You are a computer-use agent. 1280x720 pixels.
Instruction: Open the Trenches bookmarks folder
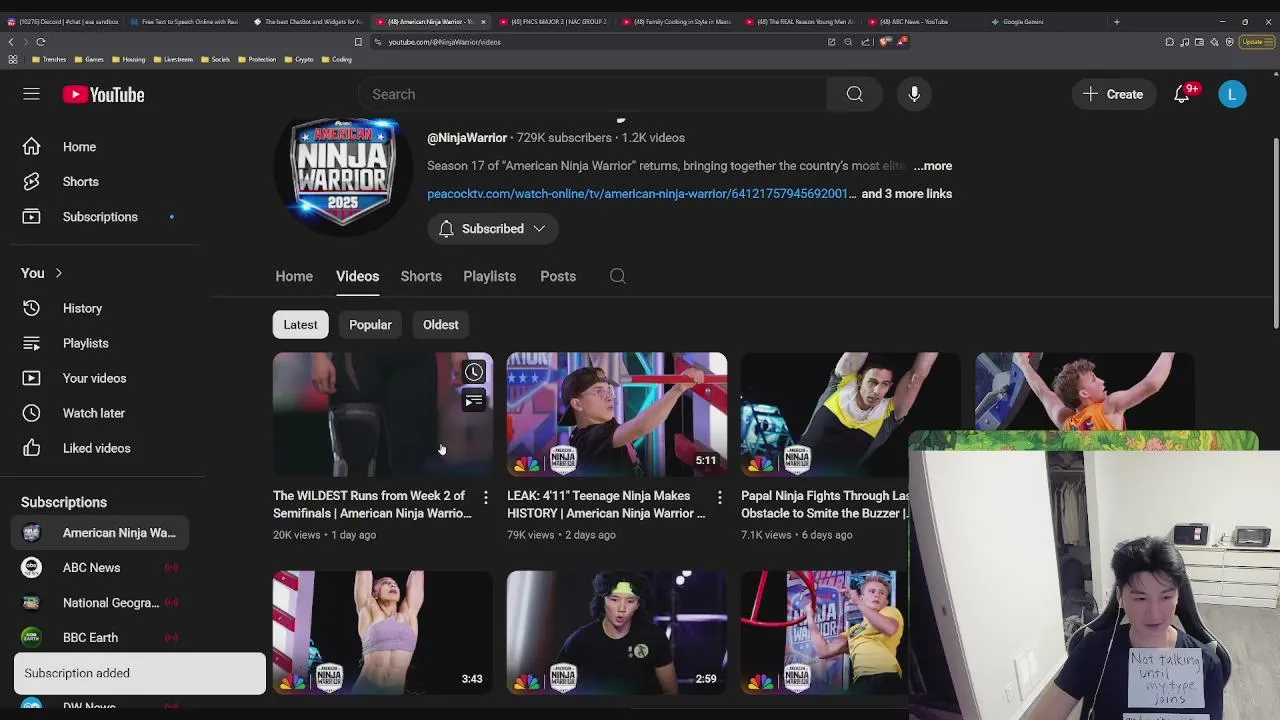click(x=49, y=59)
